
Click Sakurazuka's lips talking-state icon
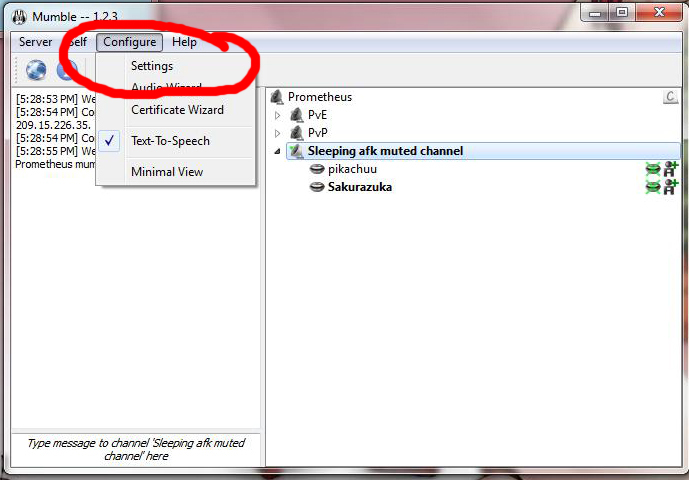tap(317, 187)
